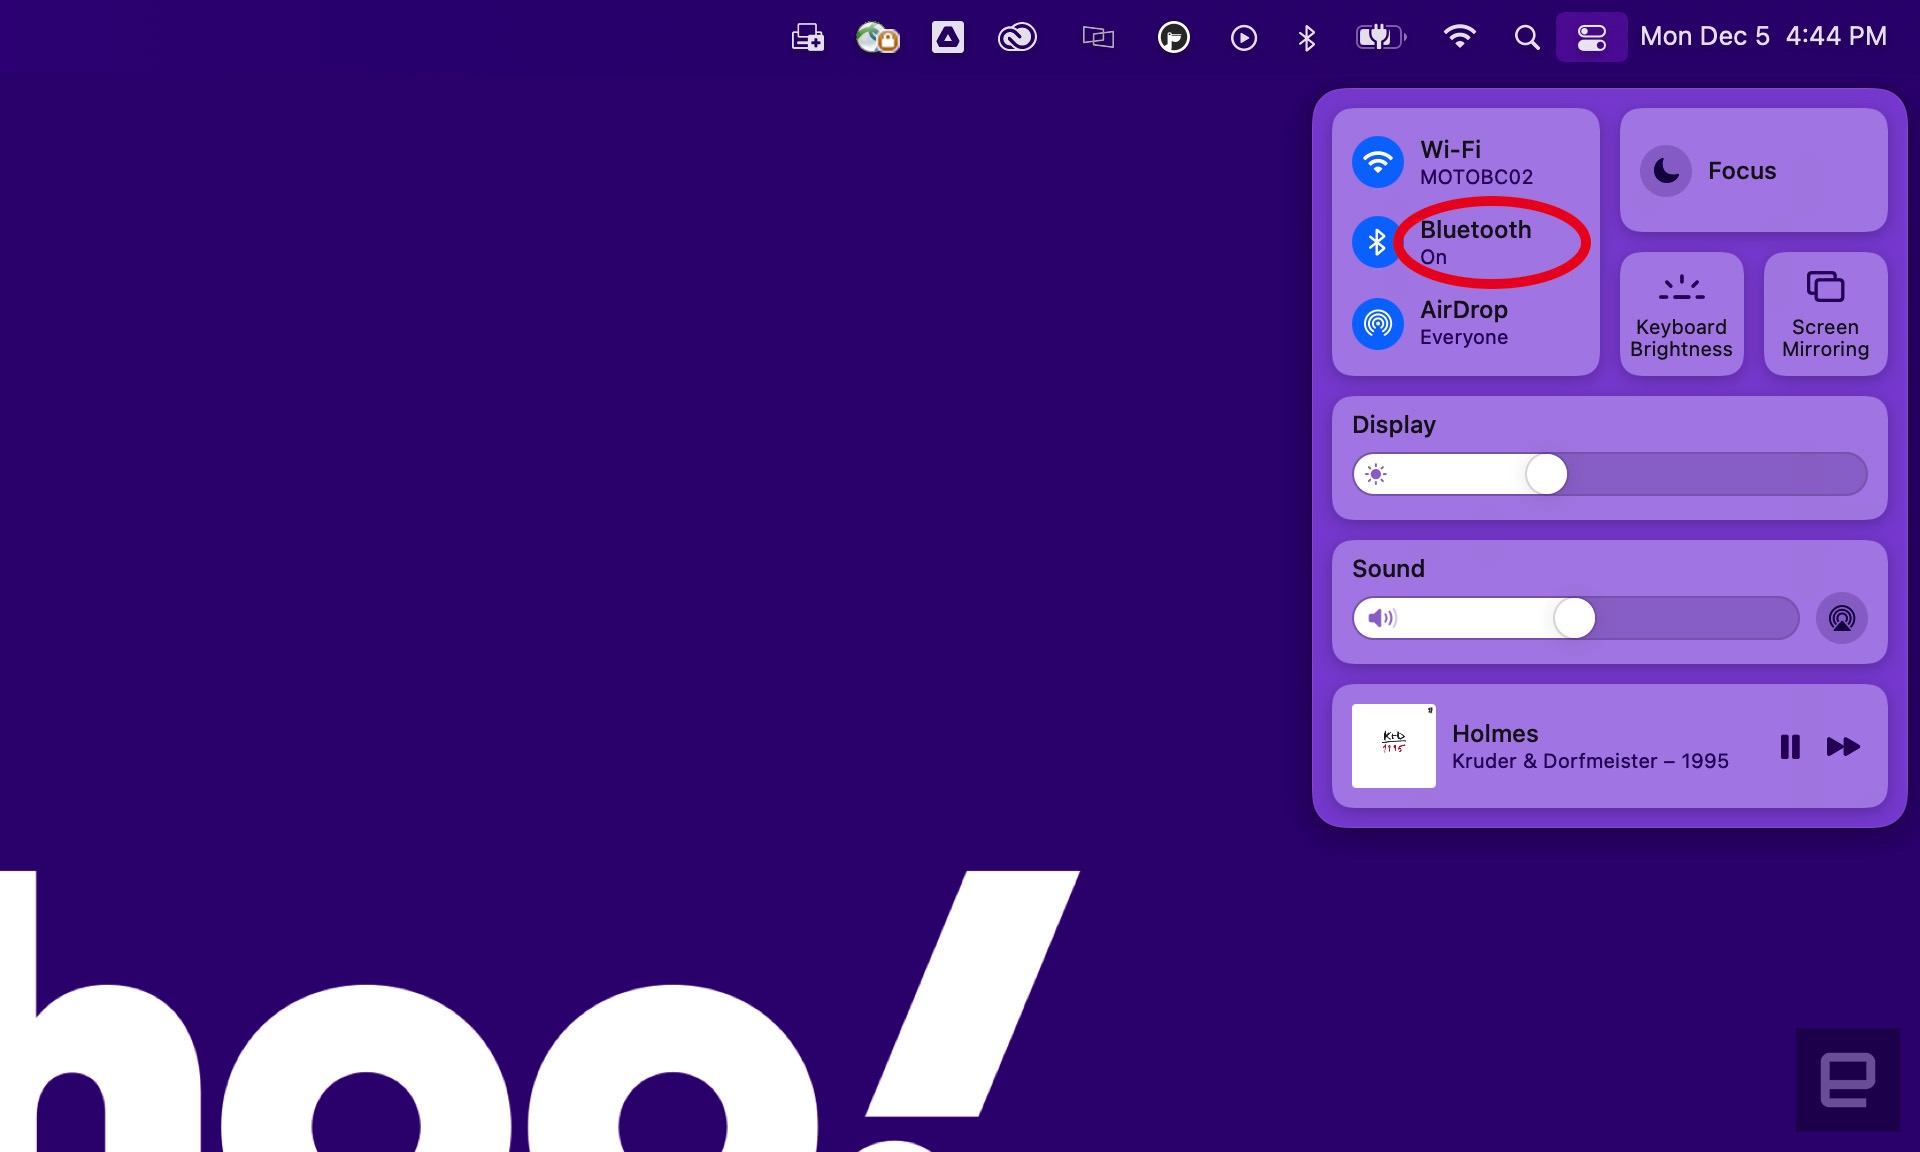Click the Control Center icon
The height and width of the screenshot is (1152, 1920).
click(1589, 36)
